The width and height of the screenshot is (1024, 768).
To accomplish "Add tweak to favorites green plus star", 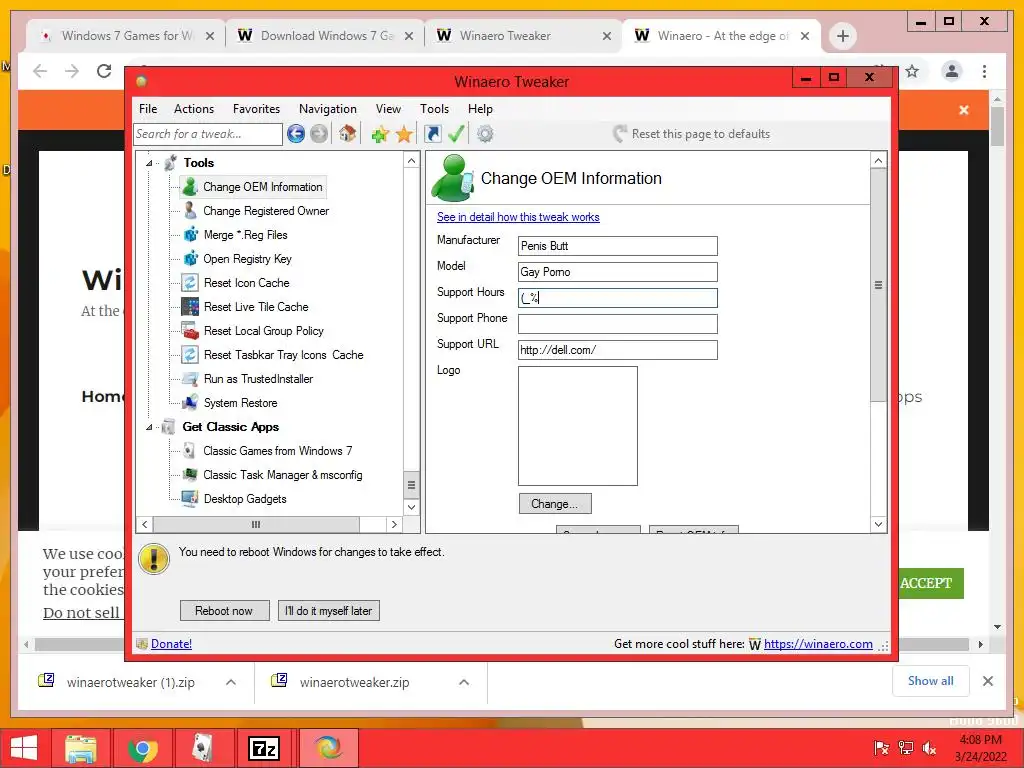I will (x=380, y=135).
